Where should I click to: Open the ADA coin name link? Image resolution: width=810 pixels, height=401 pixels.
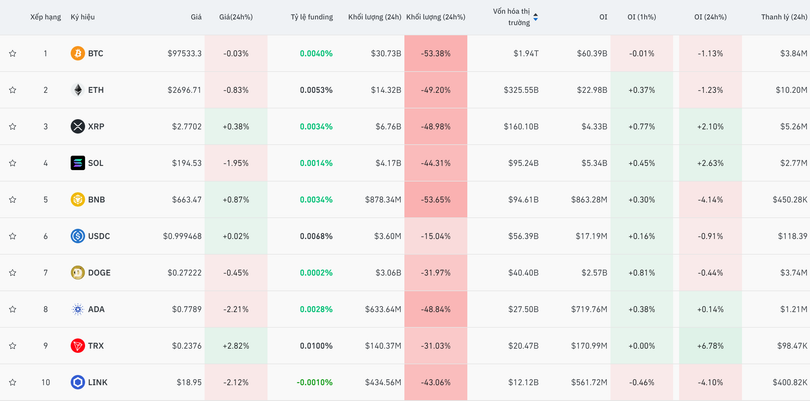coord(96,309)
